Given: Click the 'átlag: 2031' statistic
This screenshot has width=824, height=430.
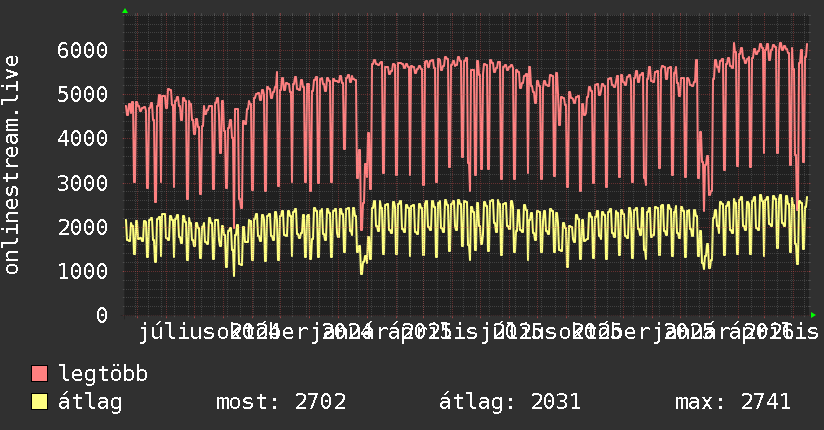Looking at the screenshot, I should (x=510, y=402).
